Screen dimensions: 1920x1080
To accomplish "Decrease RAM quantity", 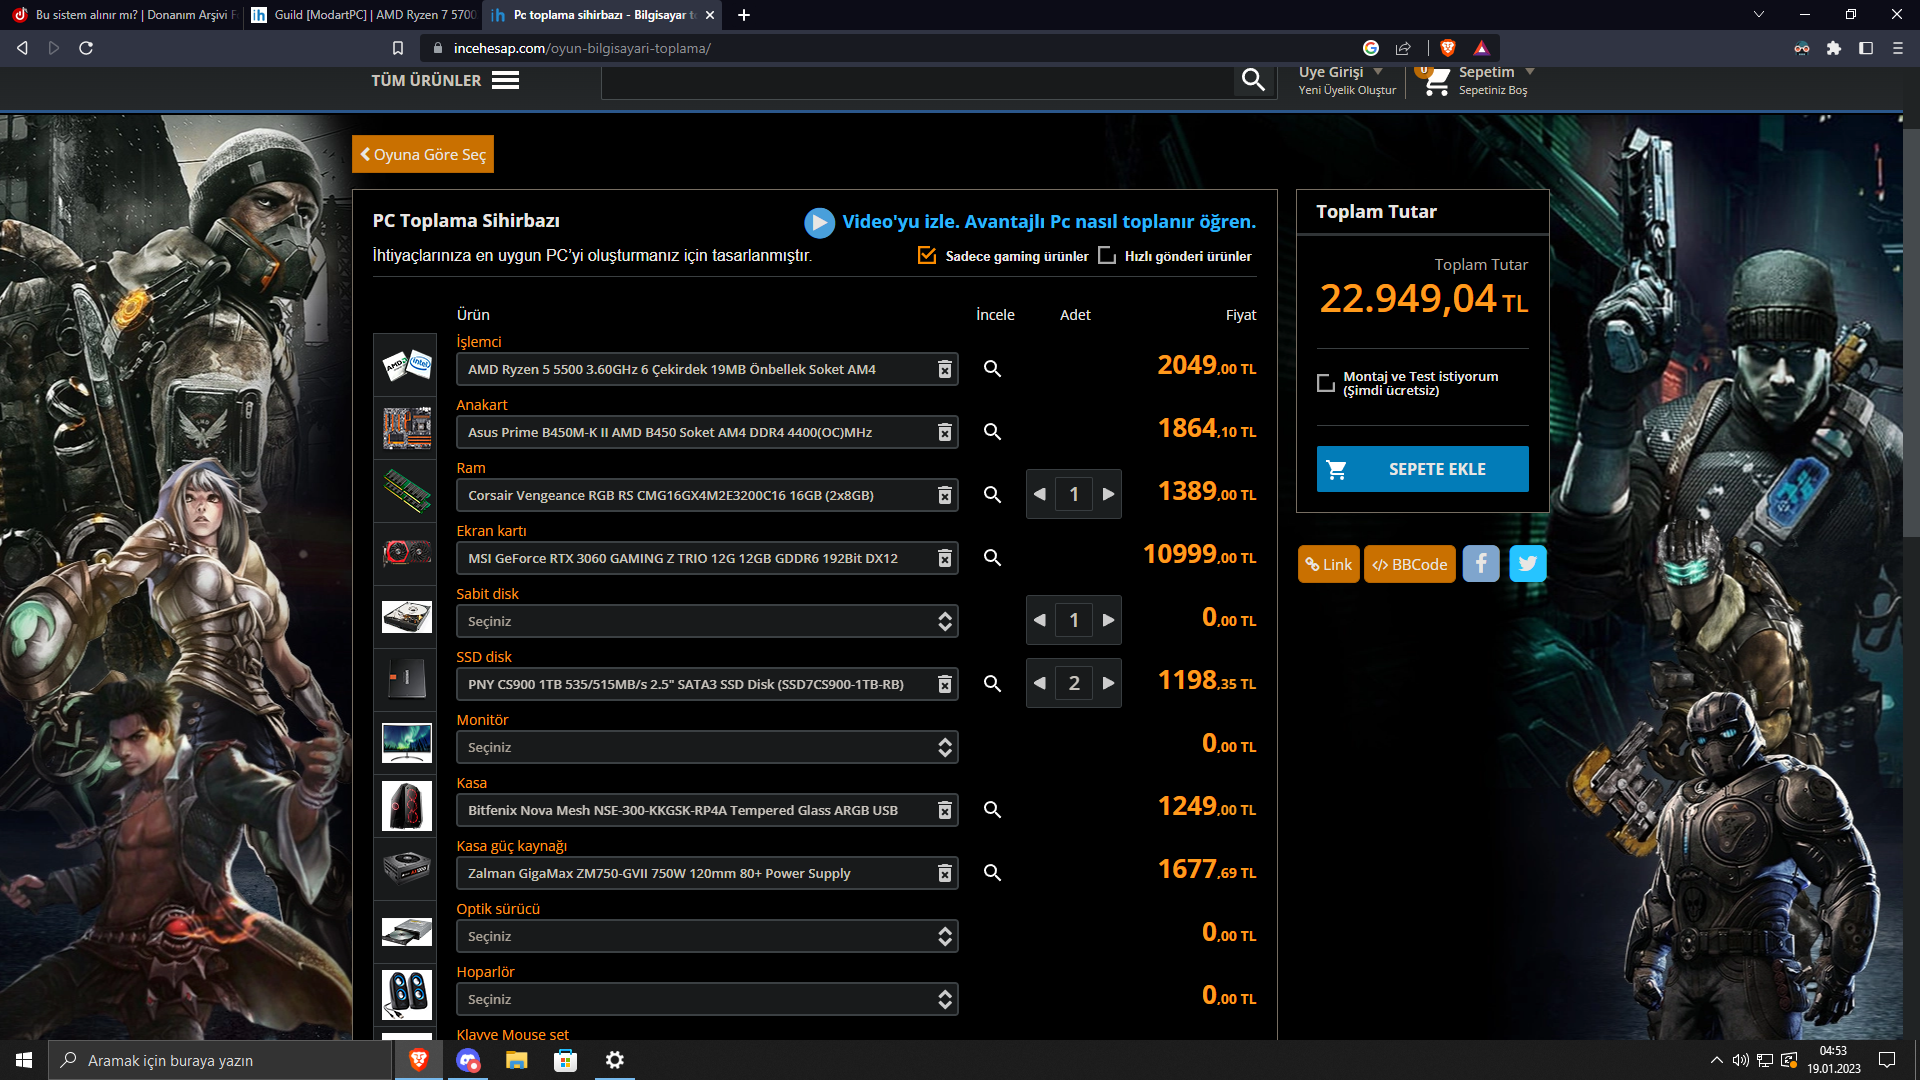I will (1040, 494).
